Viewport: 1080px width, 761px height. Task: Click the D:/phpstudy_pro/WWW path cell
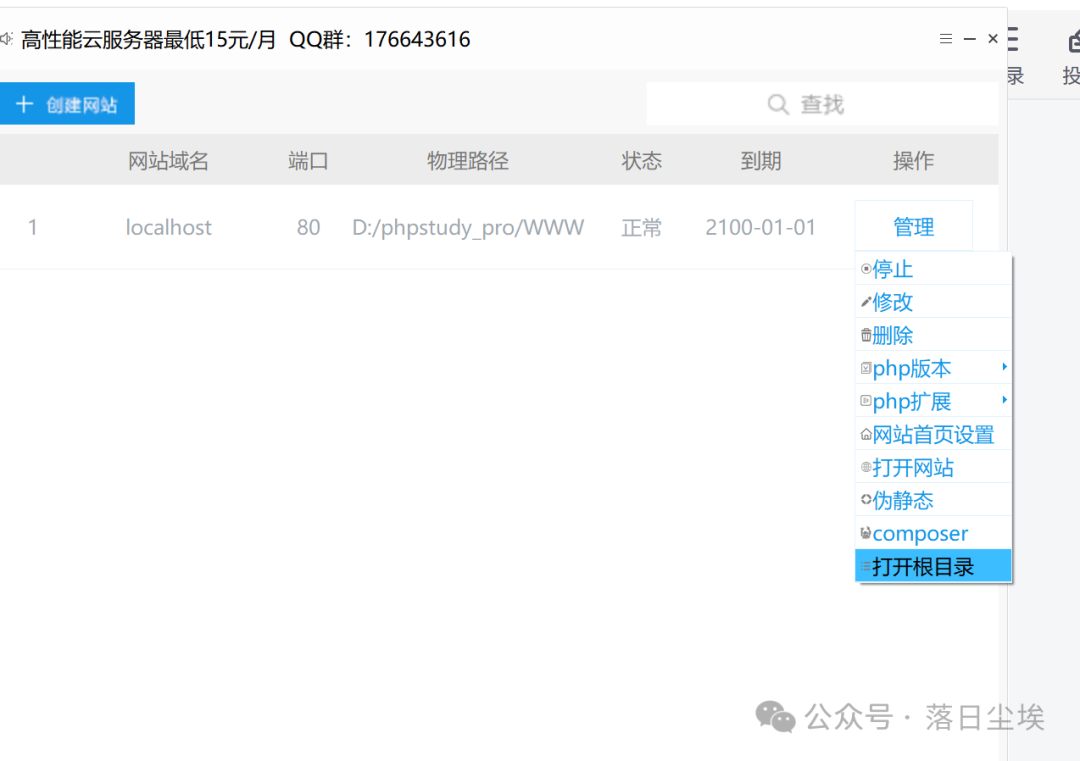pos(468,227)
